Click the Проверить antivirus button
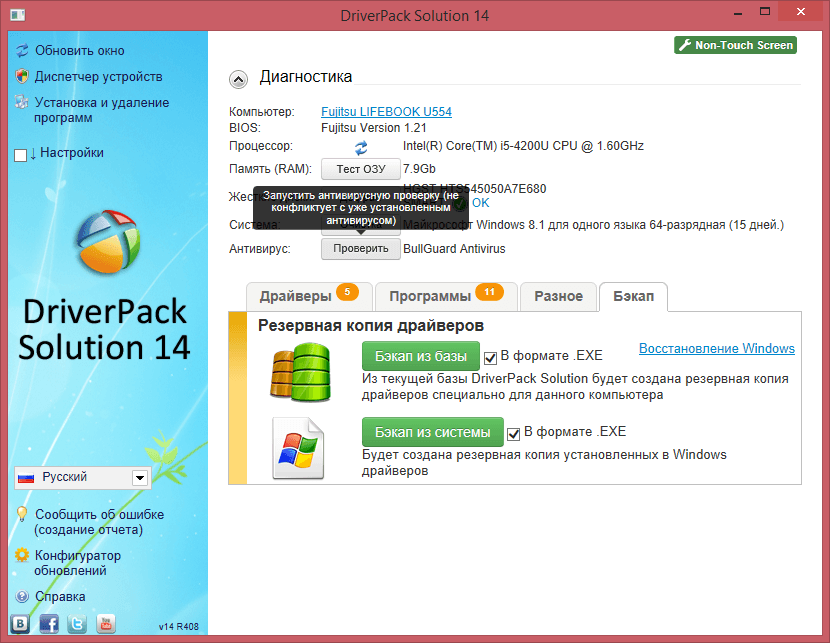The image size is (830, 643). (x=360, y=249)
